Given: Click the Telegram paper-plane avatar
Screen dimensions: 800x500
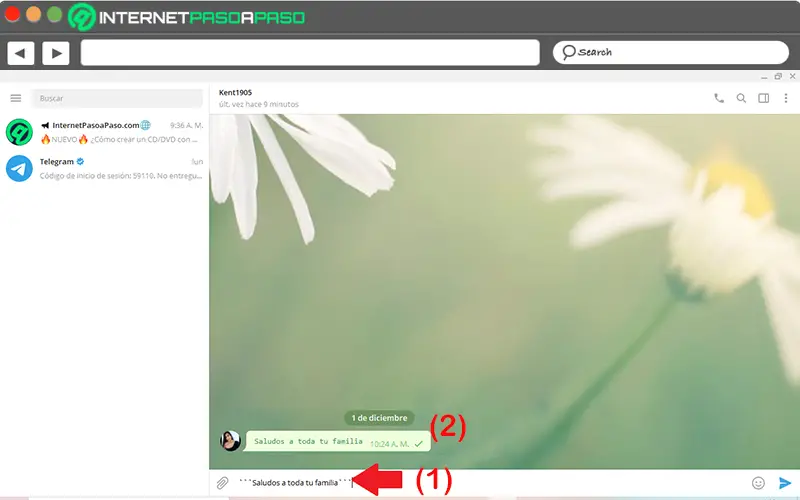Looking at the screenshot, I should click(19, 168).
